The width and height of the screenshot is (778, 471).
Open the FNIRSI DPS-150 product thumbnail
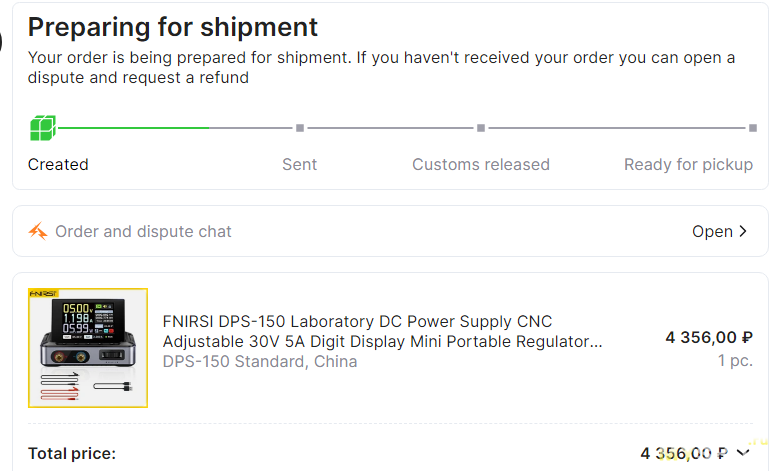click(x=88, y=348)
